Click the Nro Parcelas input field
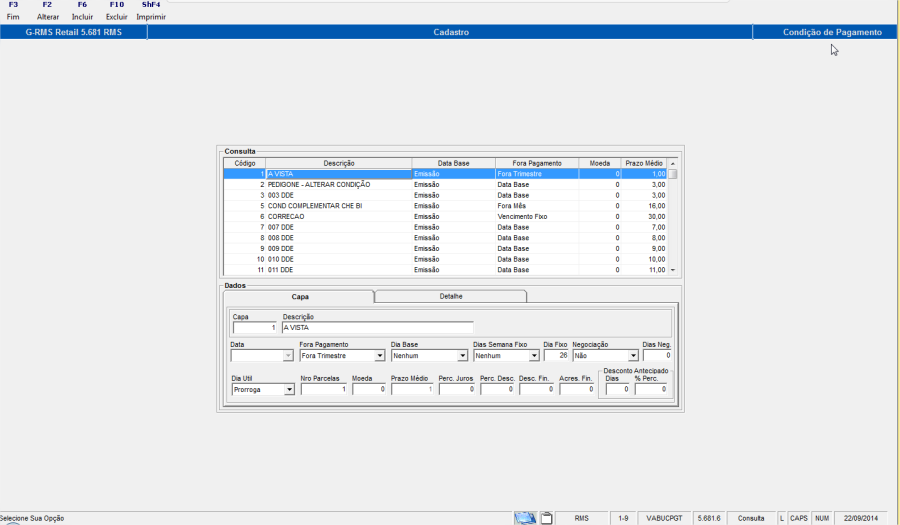The width and height of the screenshot is (900, 525). [324, 390]
